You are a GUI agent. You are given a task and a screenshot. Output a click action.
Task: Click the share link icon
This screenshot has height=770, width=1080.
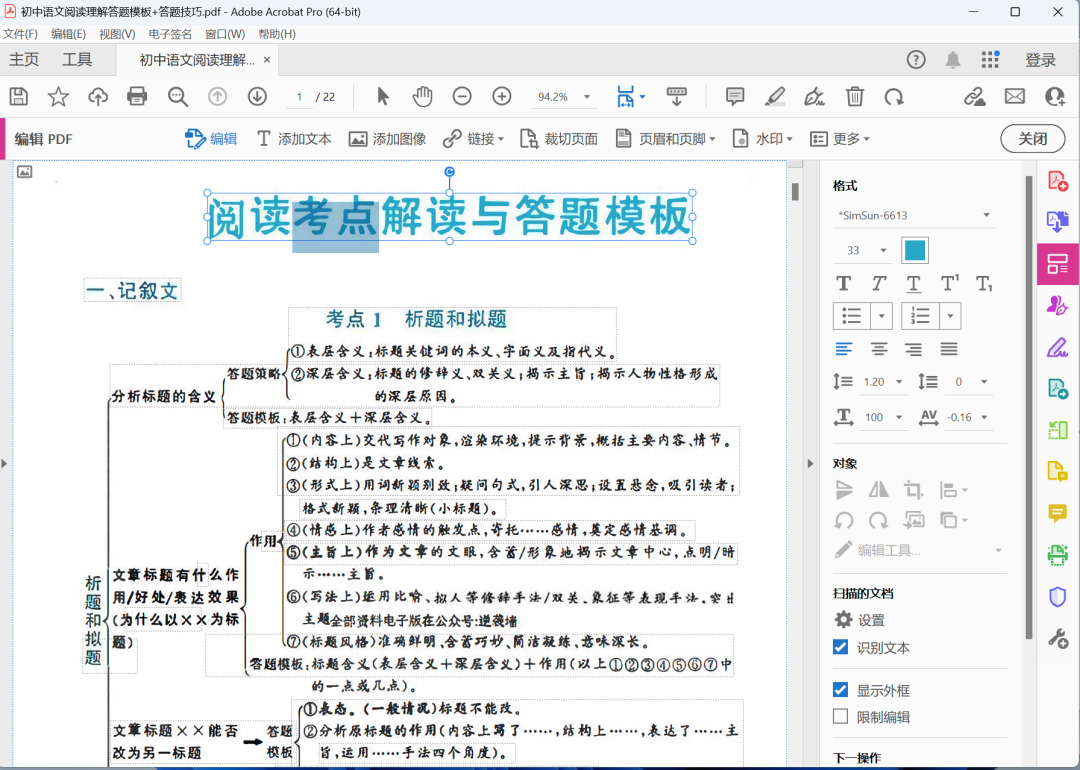(975, 96)
